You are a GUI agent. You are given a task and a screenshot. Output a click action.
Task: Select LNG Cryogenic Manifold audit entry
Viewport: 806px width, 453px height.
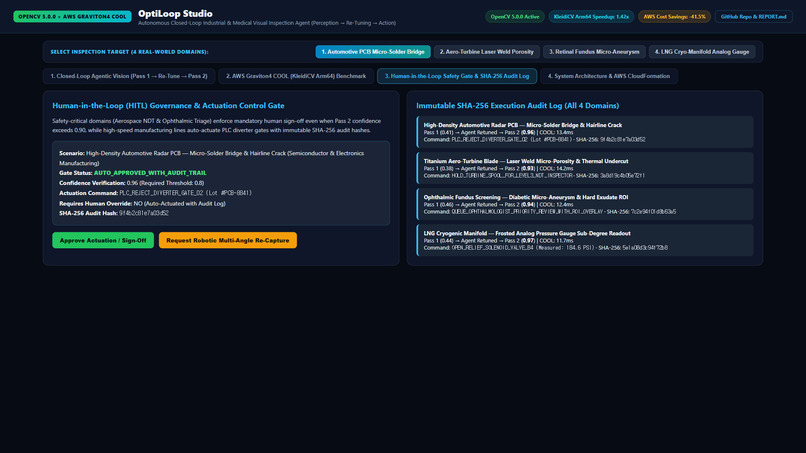[585, 240]
